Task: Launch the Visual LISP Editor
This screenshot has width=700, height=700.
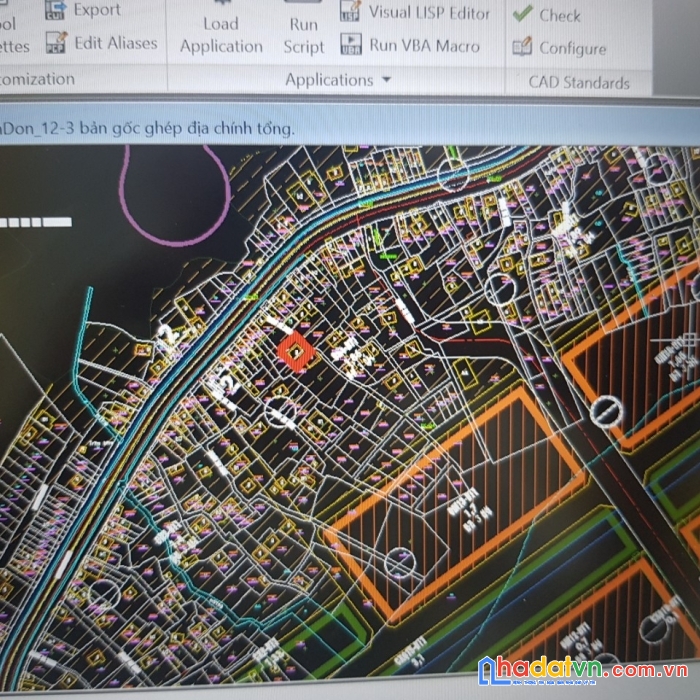Action: point(351,13)
